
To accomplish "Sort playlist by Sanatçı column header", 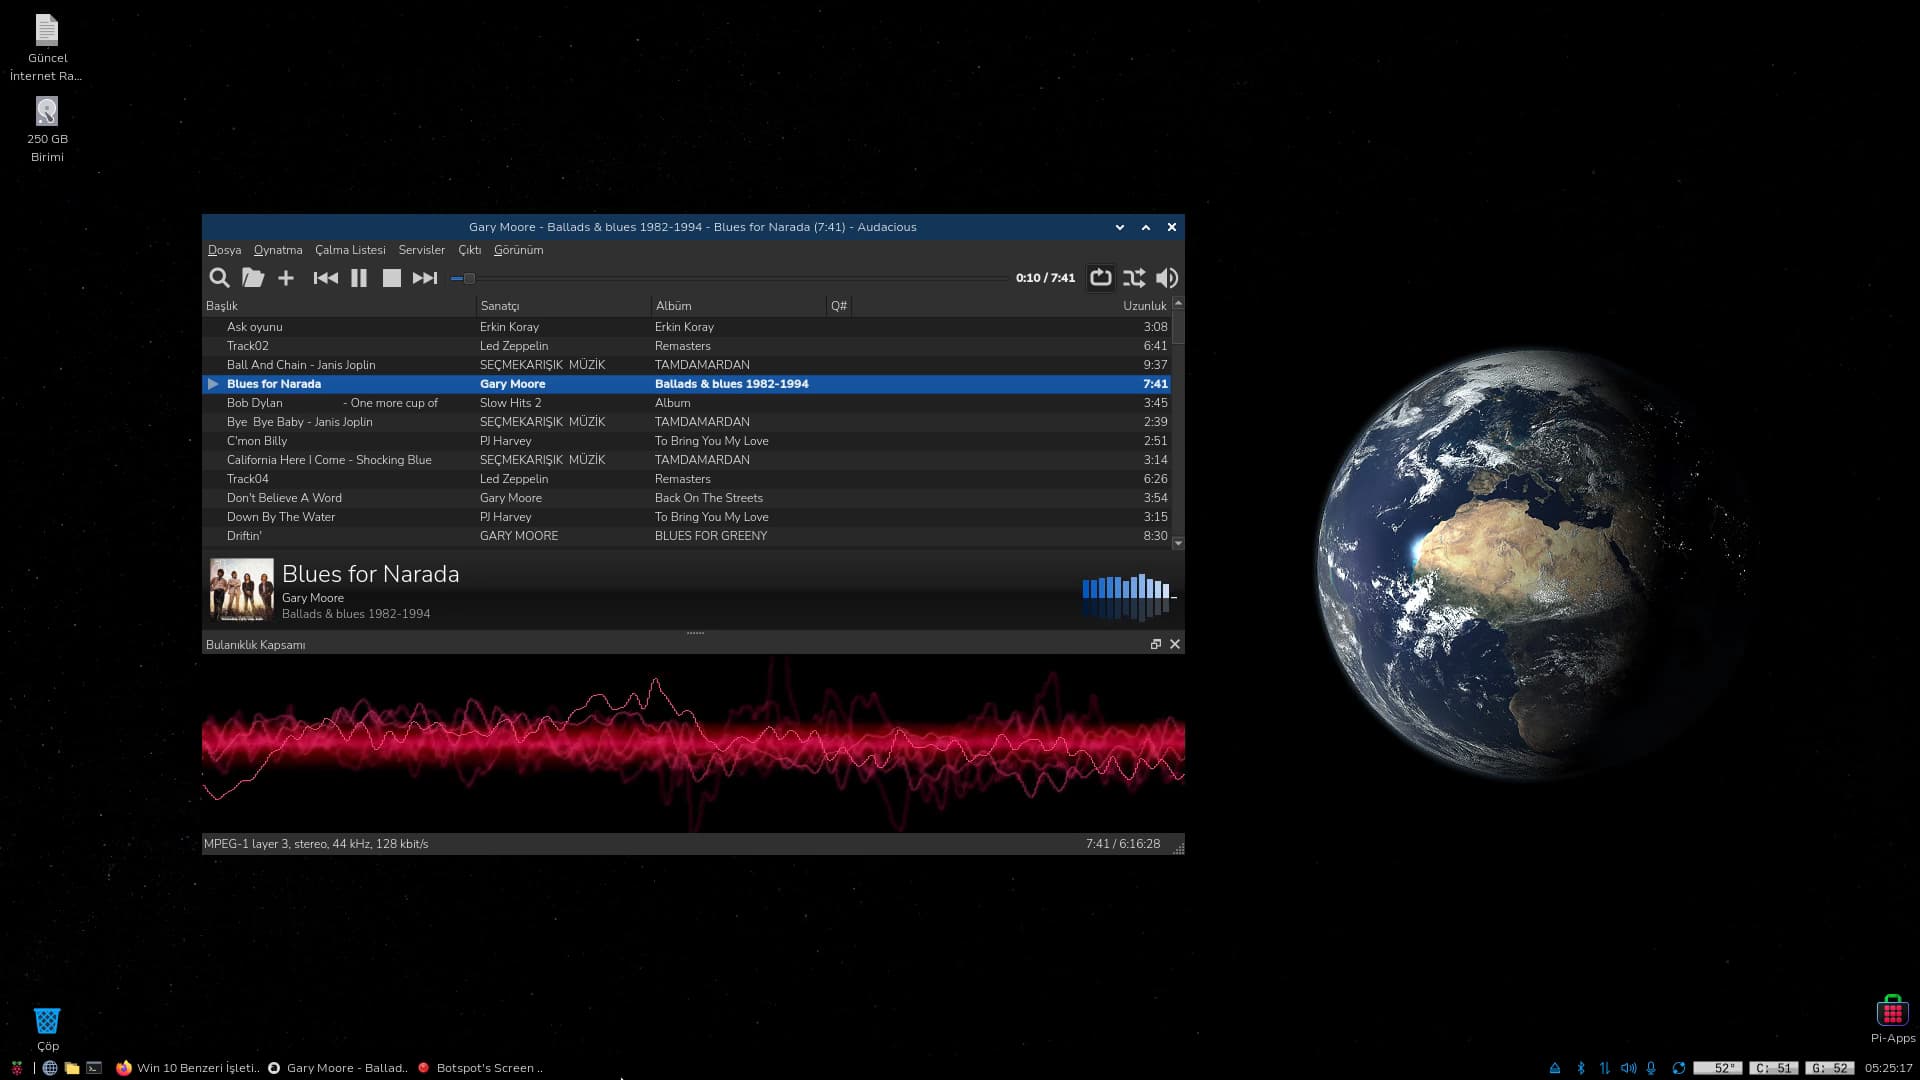I will pos(500,306).
